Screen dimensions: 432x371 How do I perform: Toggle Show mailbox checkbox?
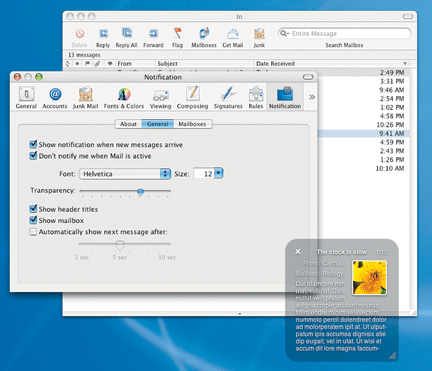pyautogui.click(x=33, y=220)
